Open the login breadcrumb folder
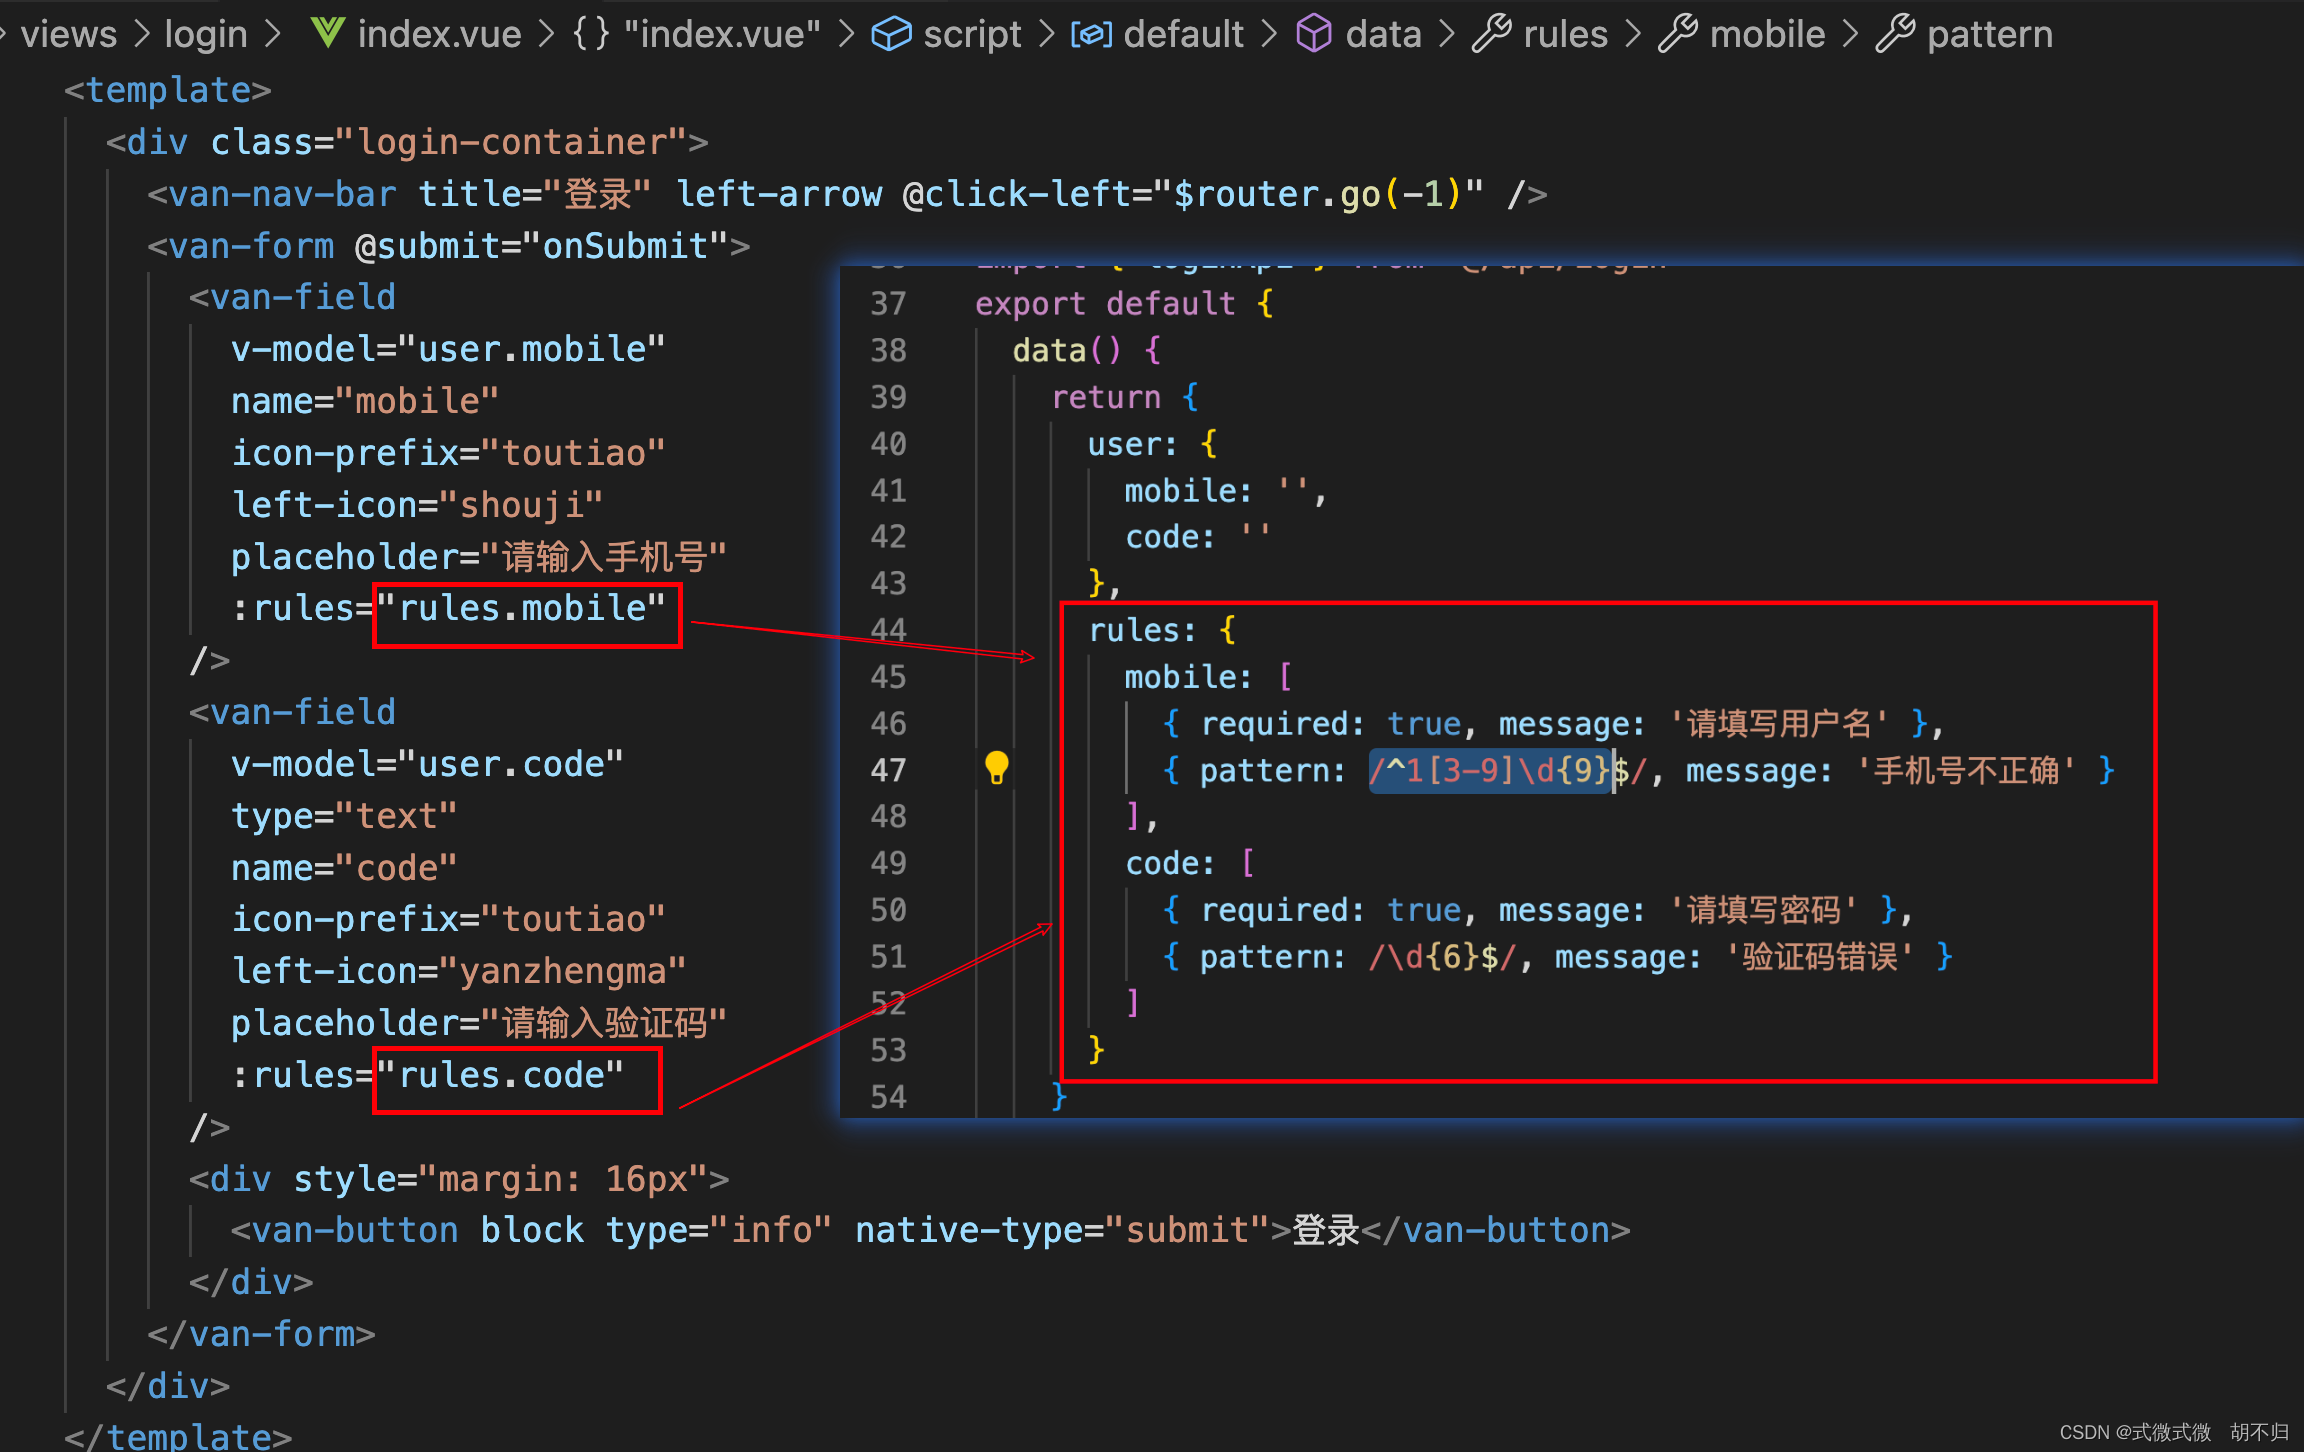The image size is (2304, 1452). 205,34
